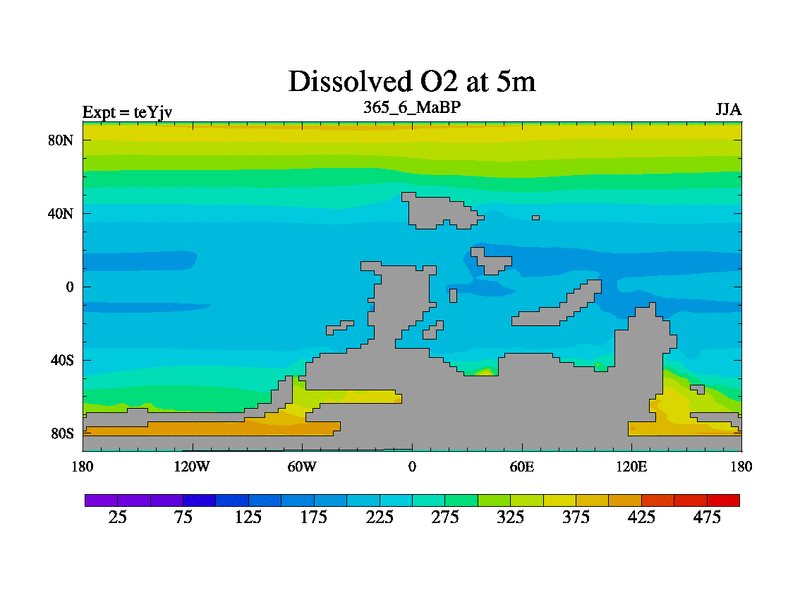Click the tiny gray island east of northern landmass
The image size is (800, 600).
[536, 217]
